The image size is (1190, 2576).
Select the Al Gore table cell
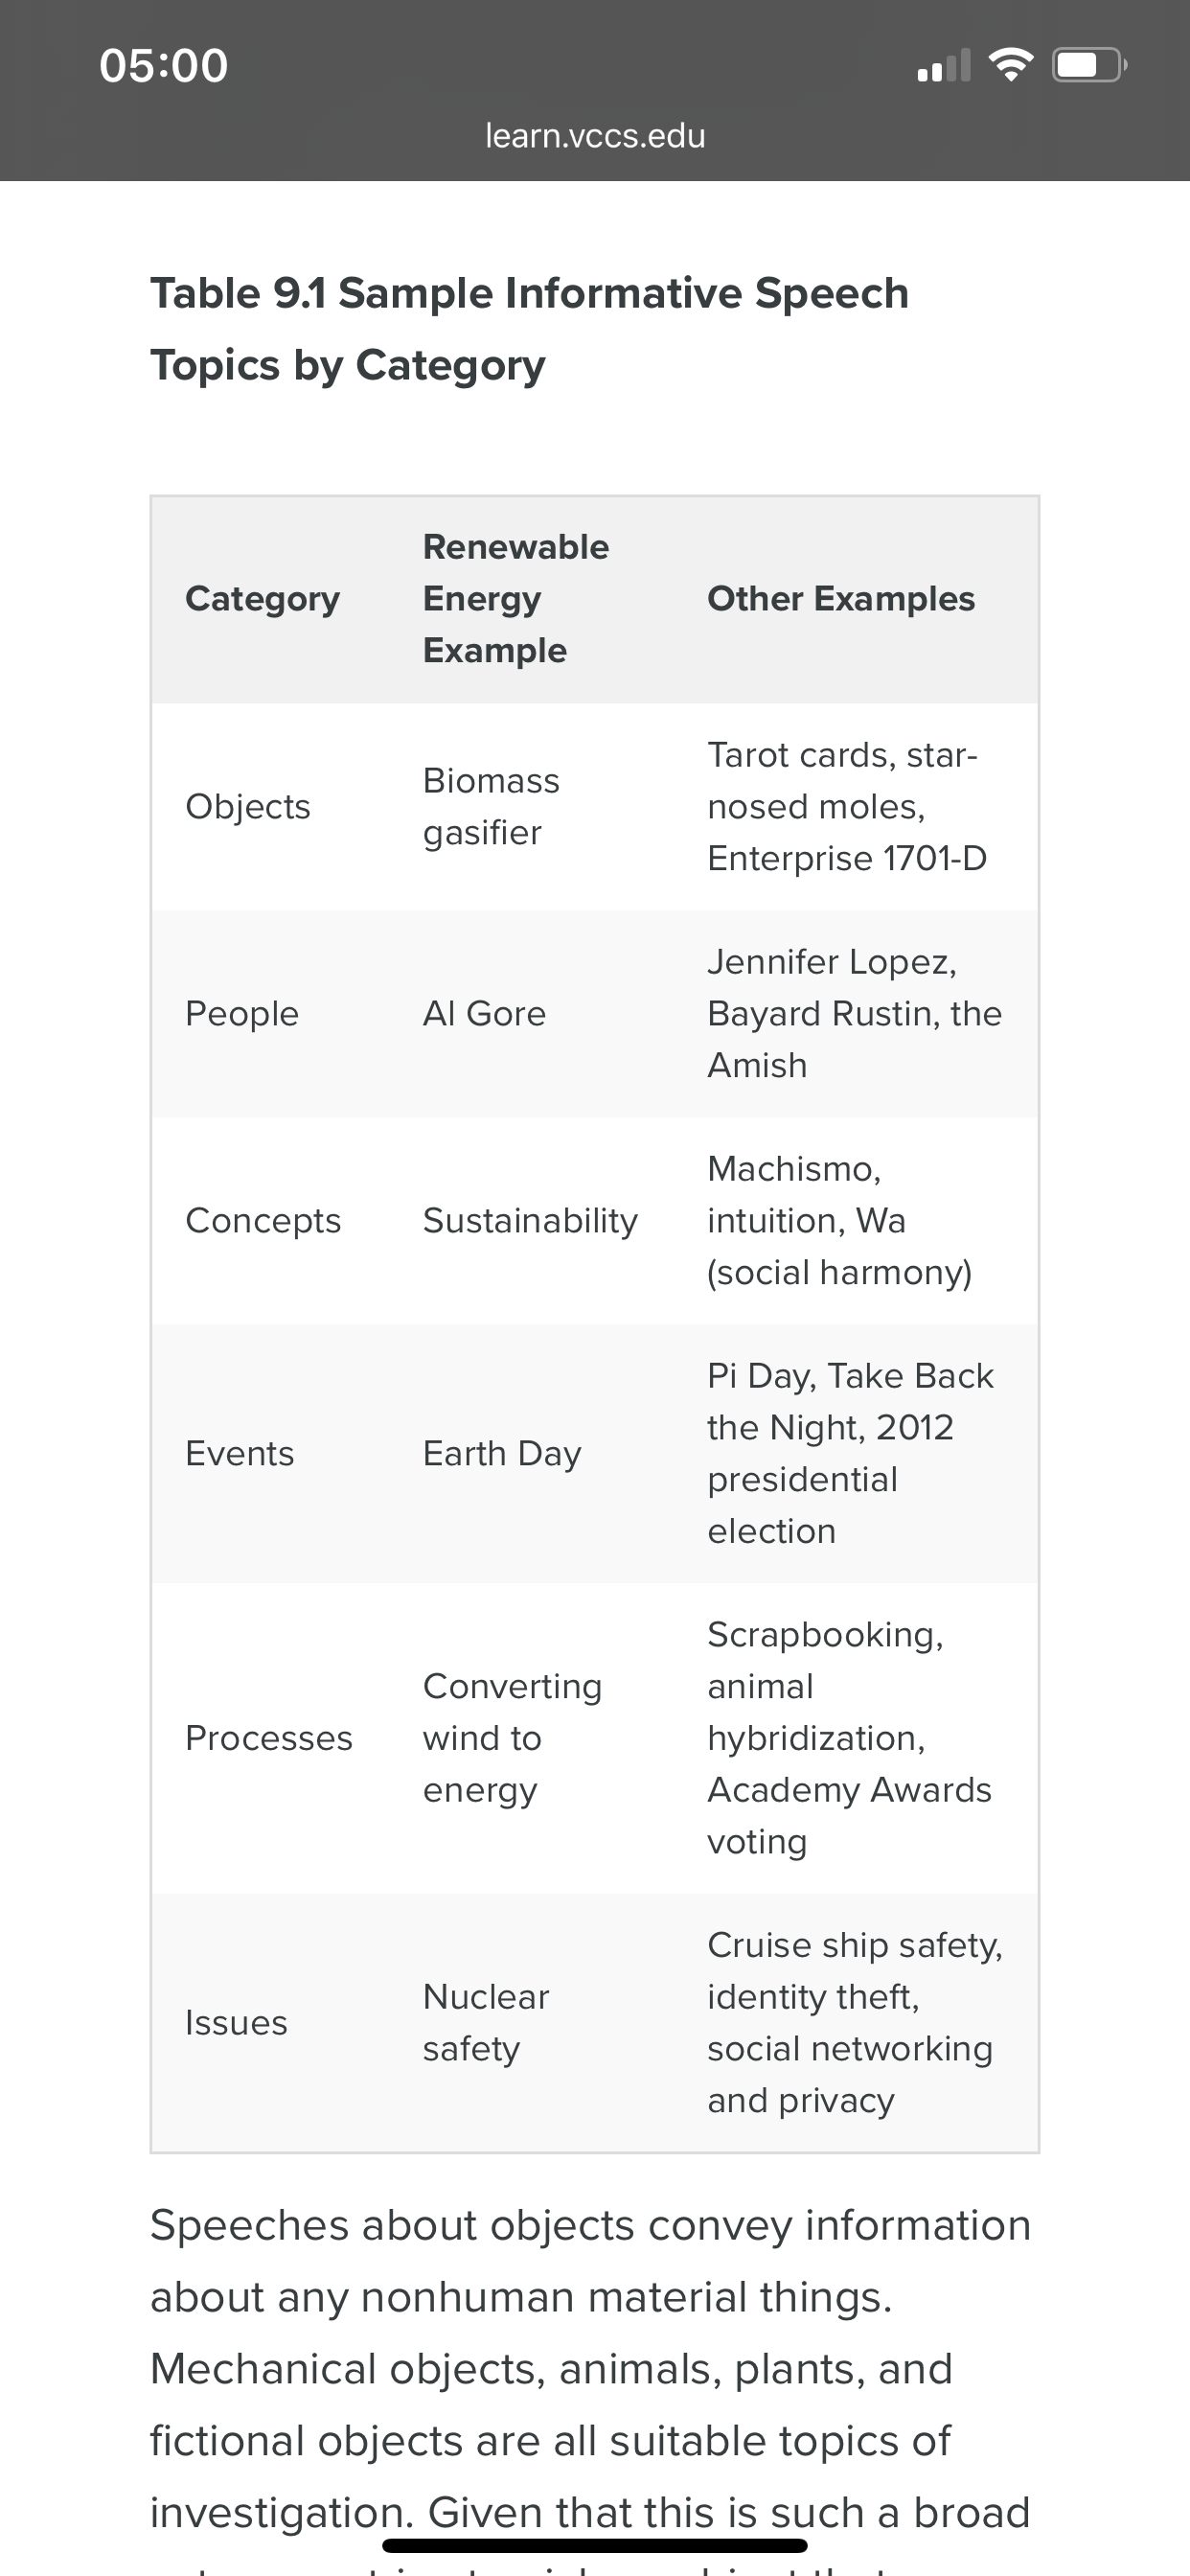click(484, 1013)
